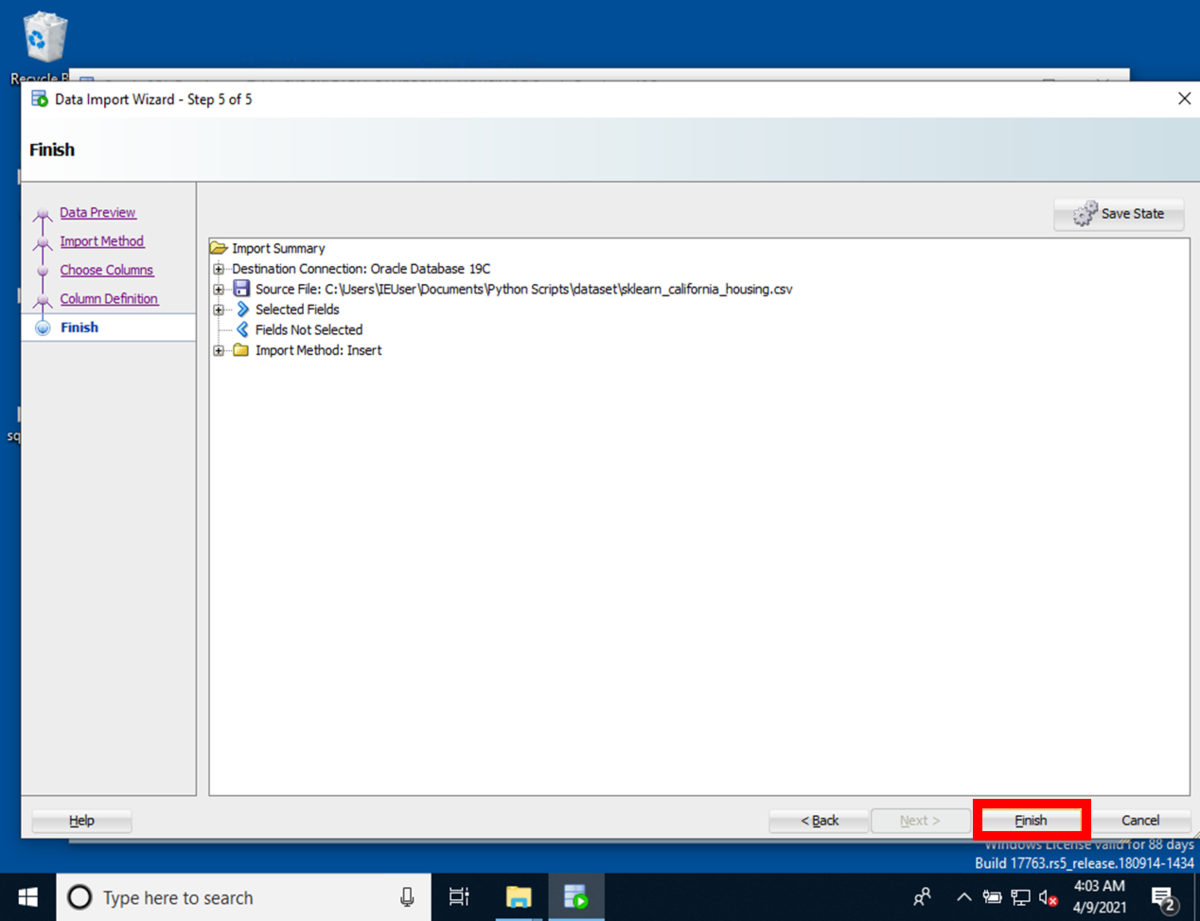
Task: Click the muted volume tray icon
Action: (1048, 897)
